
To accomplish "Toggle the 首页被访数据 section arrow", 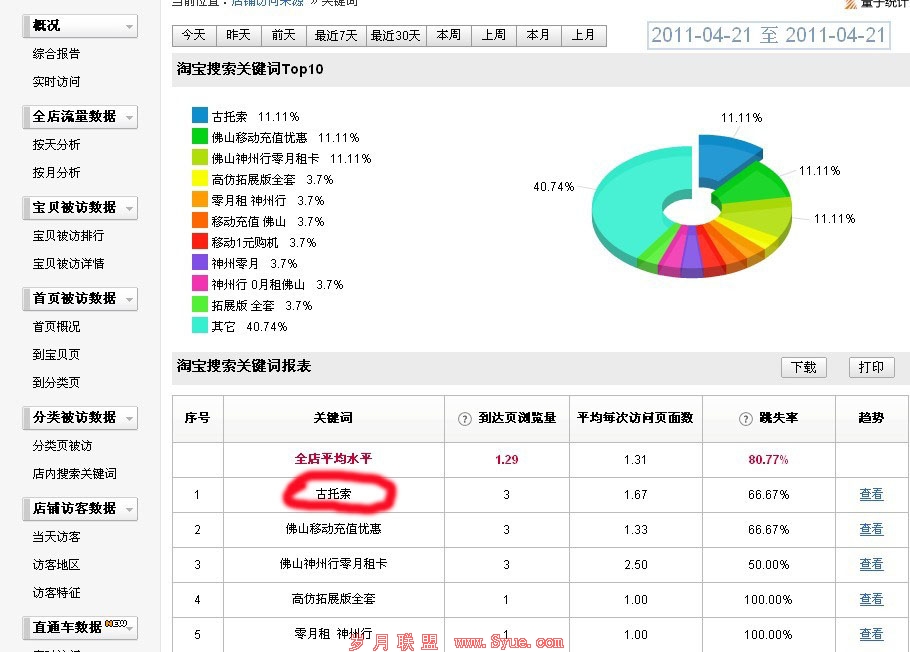I will pyautogui.click(x=129, y=300).
